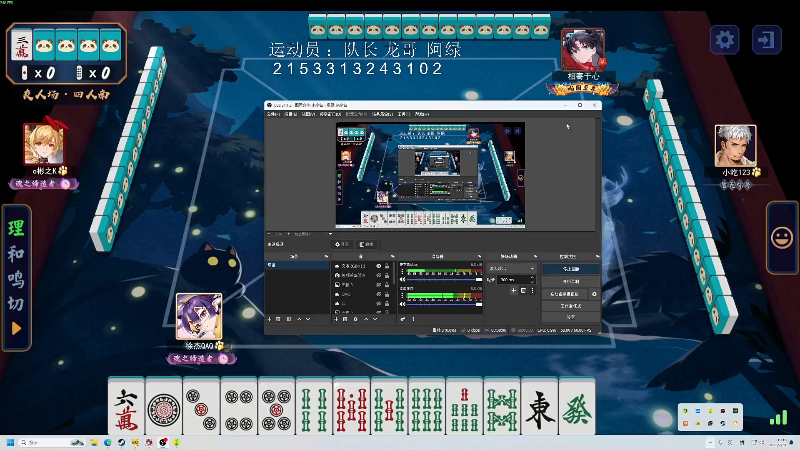Image resolution: width=800 pixels, height=450 pixels.
Task: Click highlighted stop streaming button in OBS
Action: [x=571, y=269]
